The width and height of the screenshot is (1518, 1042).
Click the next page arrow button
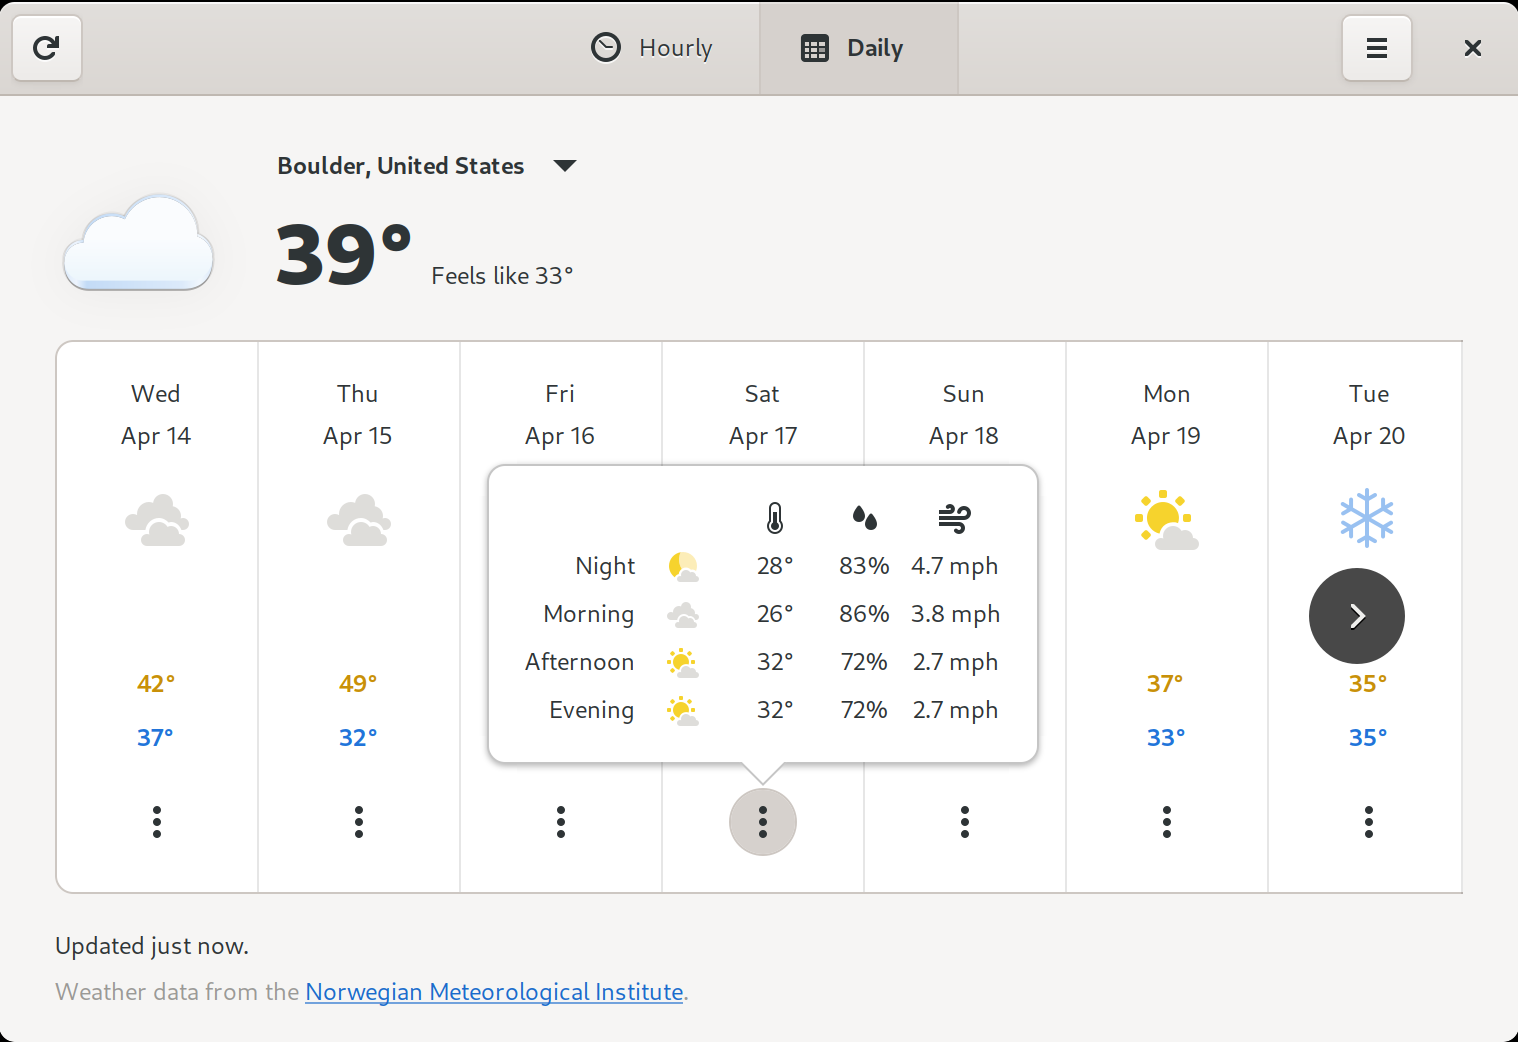pos(1356,616)
